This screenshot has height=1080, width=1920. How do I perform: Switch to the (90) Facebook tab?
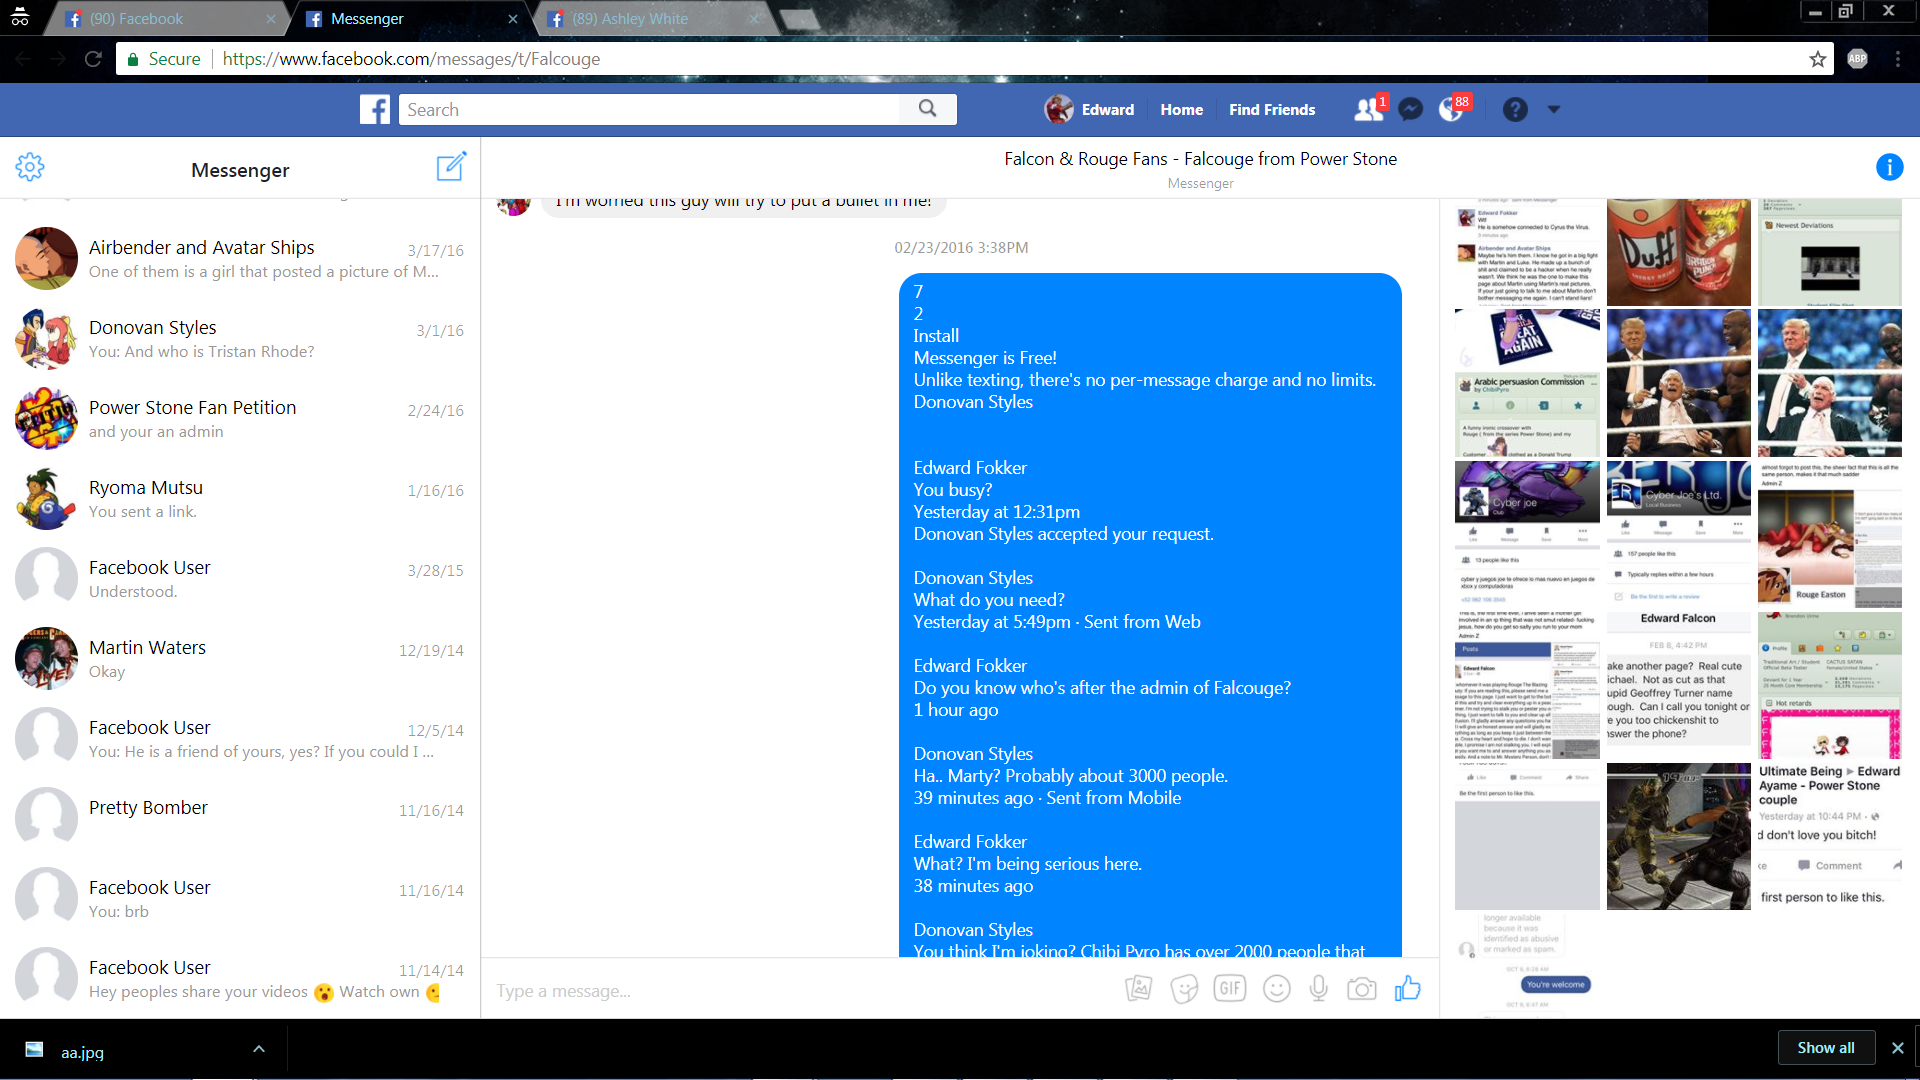tap(166, 19)
